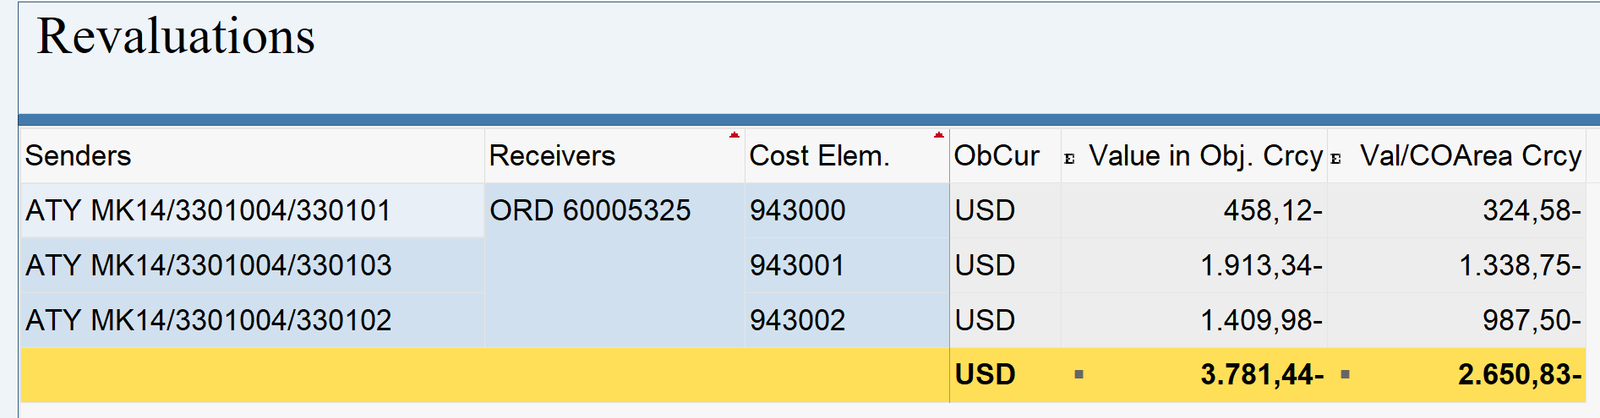Click the red sort marker on Receivers header
The width and height of the screenshot is (1600, 418).
pos(734,135)
